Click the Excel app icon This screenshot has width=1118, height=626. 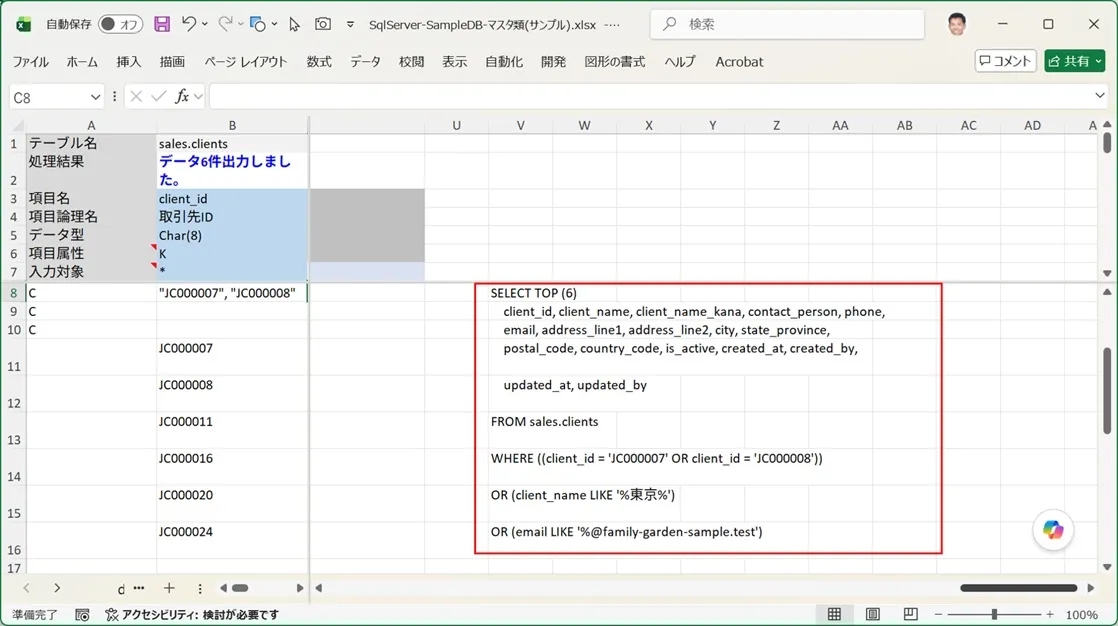pyautogui.click(x=24, y=24)
